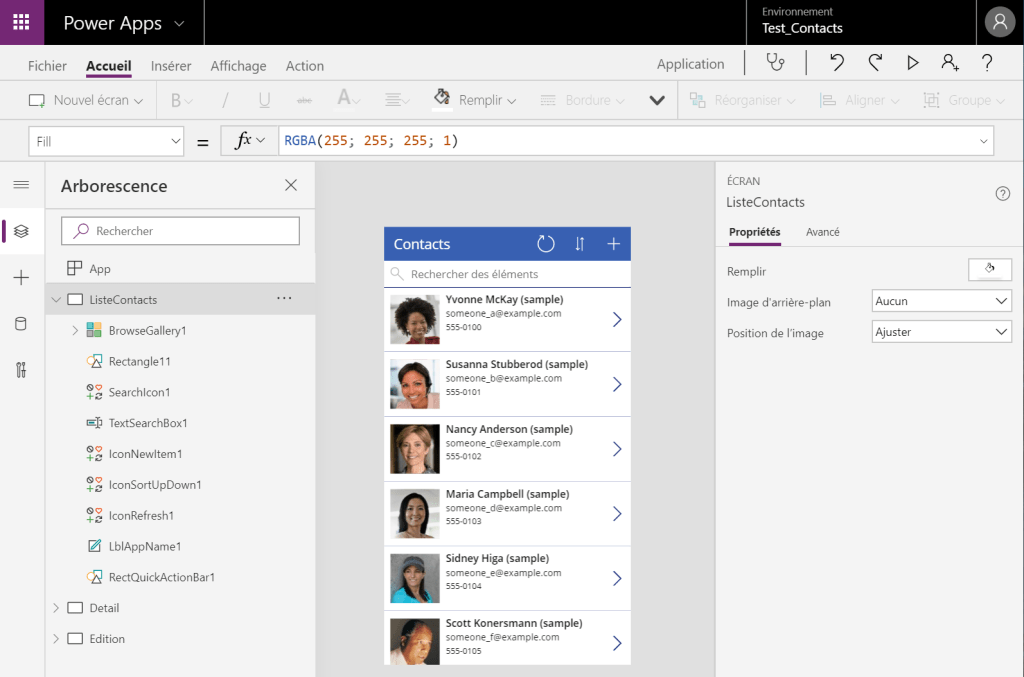Screen dimensions: 1024x677
Task: Click the refresh icon in Contacts header
Action: coord(545,244)
